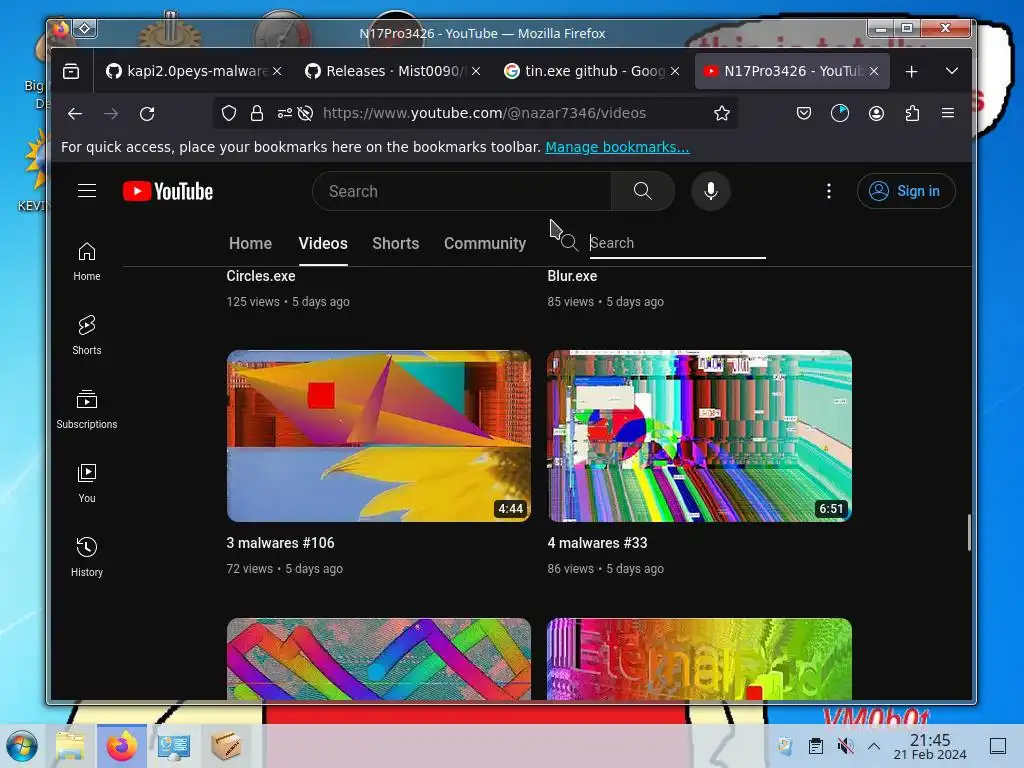1024x768 pixels.
Task: Open Shorts in YouTube sidebar
Action: pyautogui.click(x=87, y=335)
